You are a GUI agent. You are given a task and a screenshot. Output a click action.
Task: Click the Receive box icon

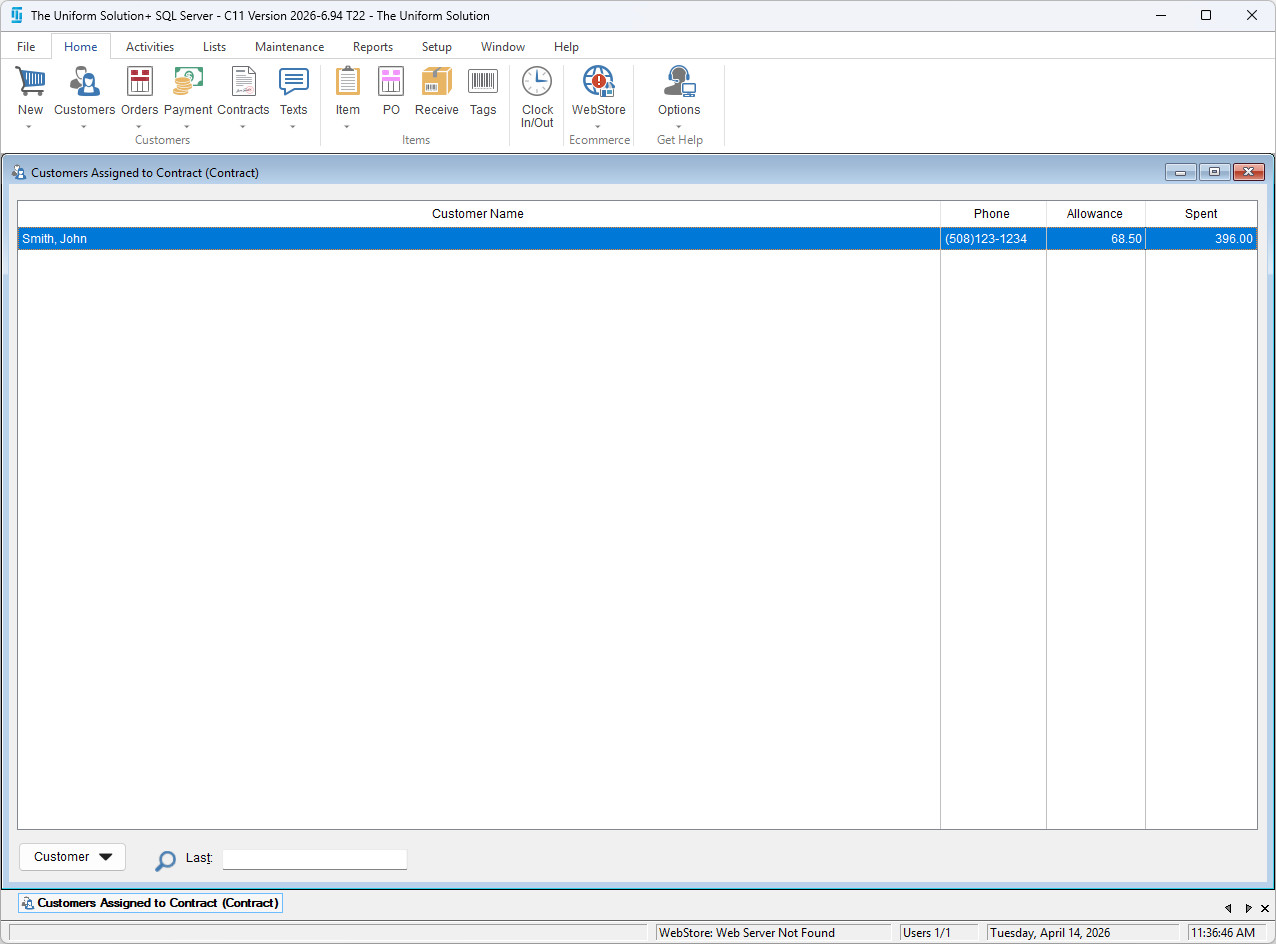pyautogui.click(x=437, y=82)
